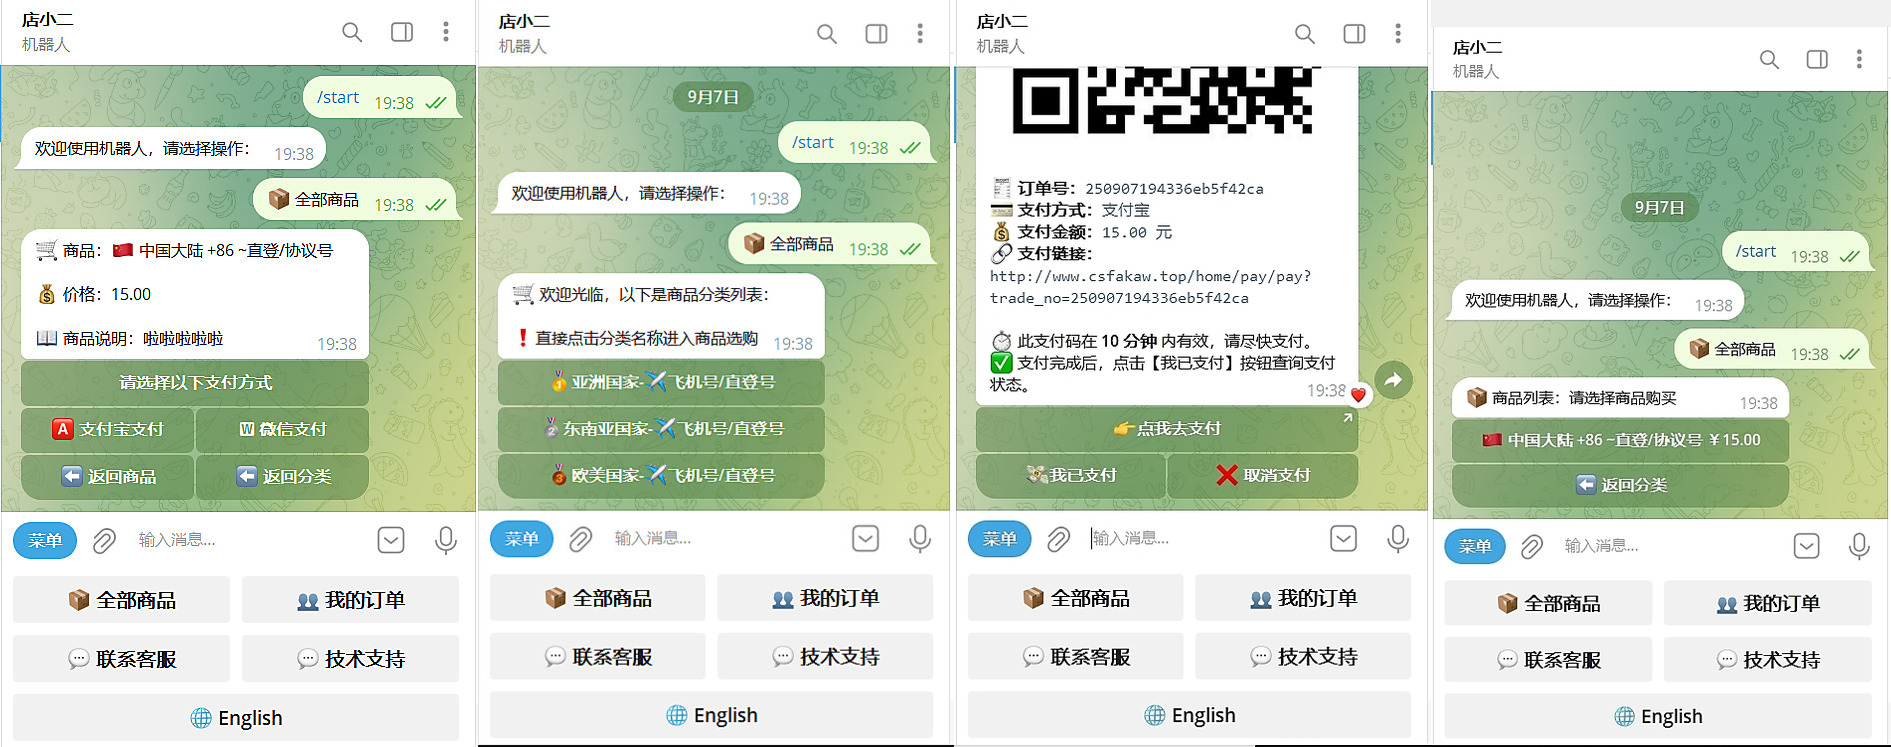Open the three-dot menu in the rightmost chat header
Screen dimensions: 1891x747
[1859, 60]
